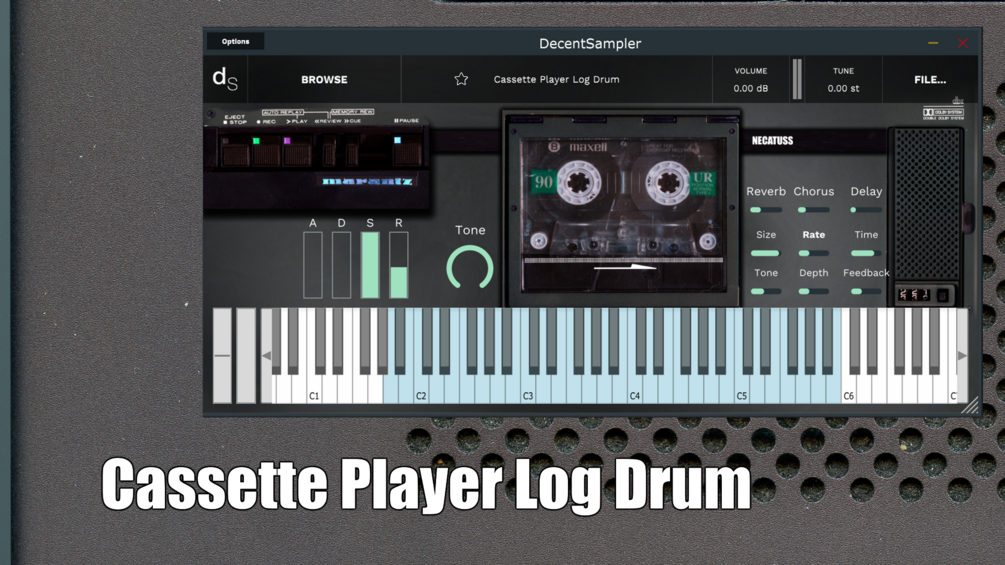Shift keyboard octave up with right arrow
Screen dimensions: 1005x565
(962, 356)
